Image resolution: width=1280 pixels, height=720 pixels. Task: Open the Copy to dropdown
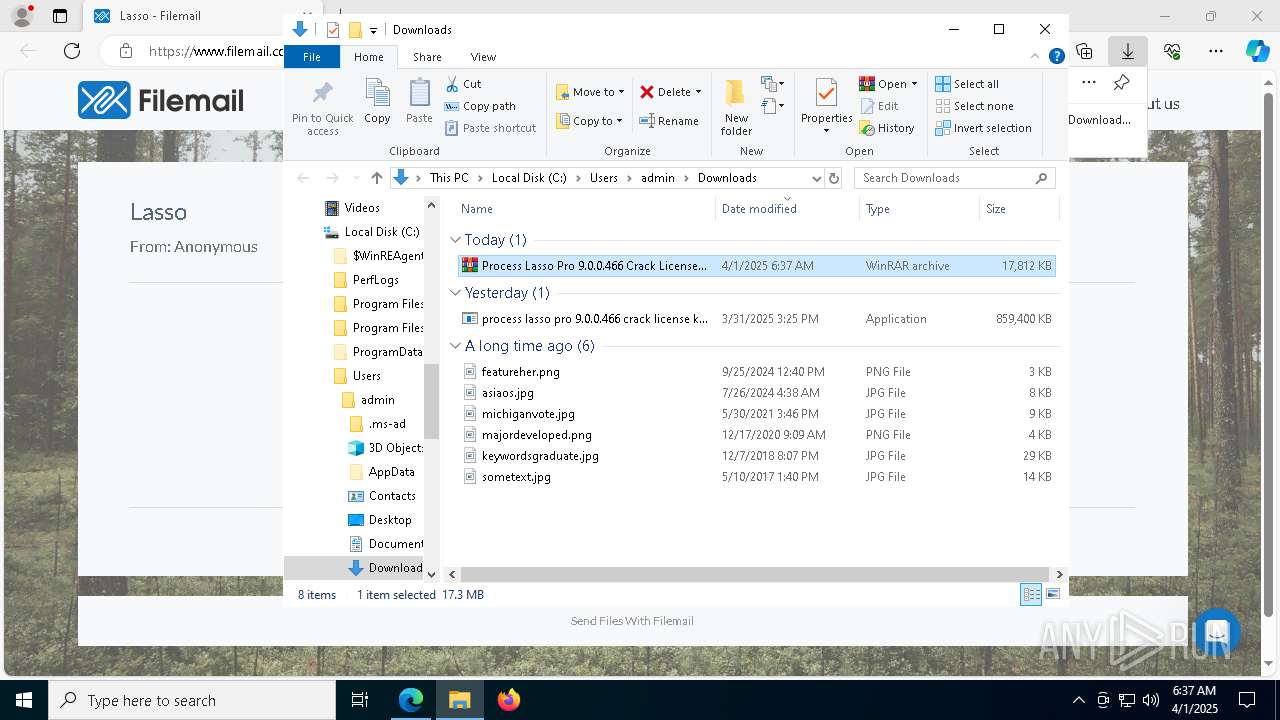pyautogui.click(x=589, y=121)
